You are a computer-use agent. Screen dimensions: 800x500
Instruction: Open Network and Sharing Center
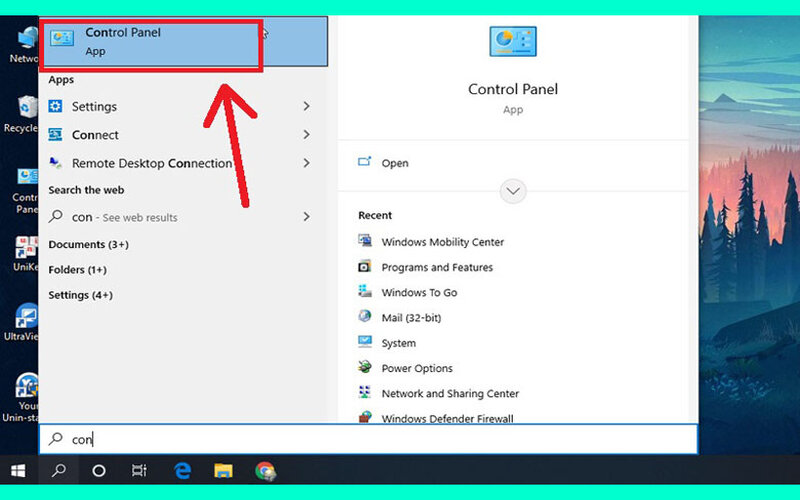pos(449,394)
